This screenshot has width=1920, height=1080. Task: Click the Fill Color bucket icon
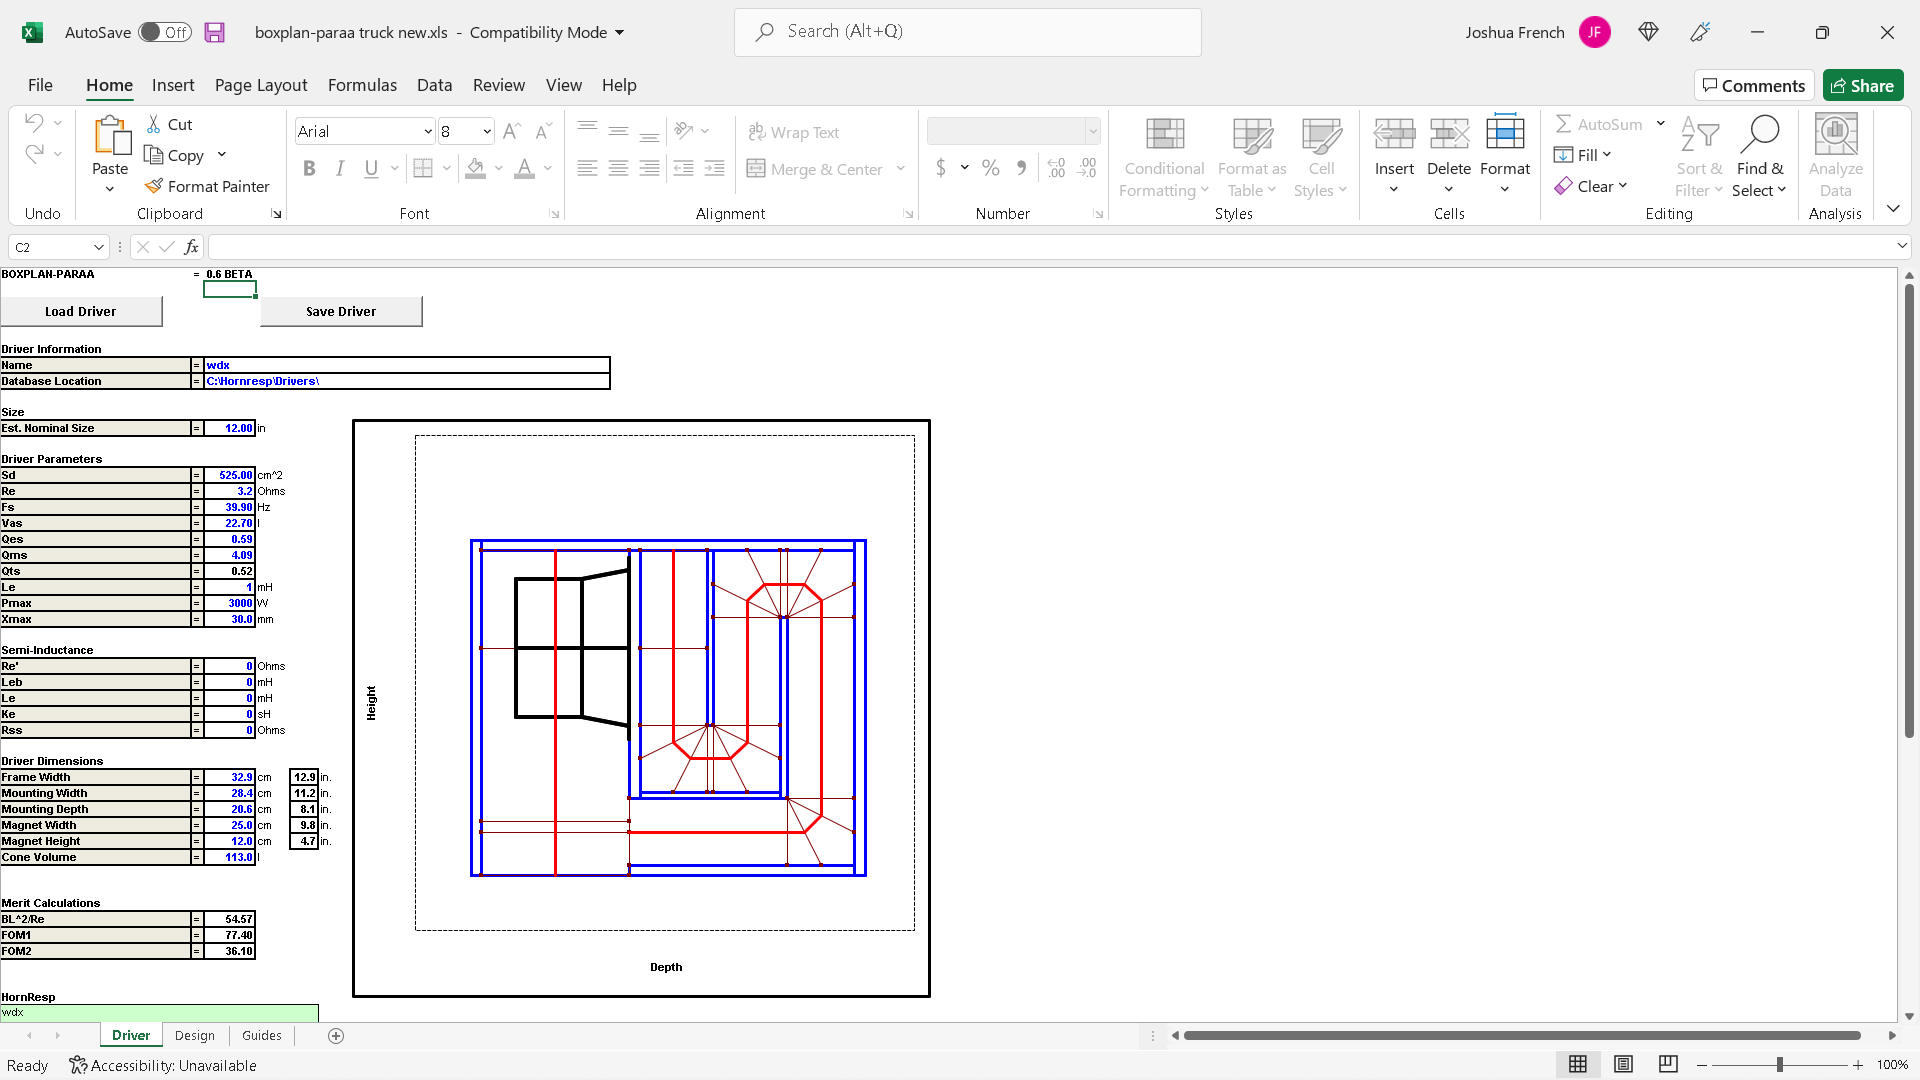point(476,168)
